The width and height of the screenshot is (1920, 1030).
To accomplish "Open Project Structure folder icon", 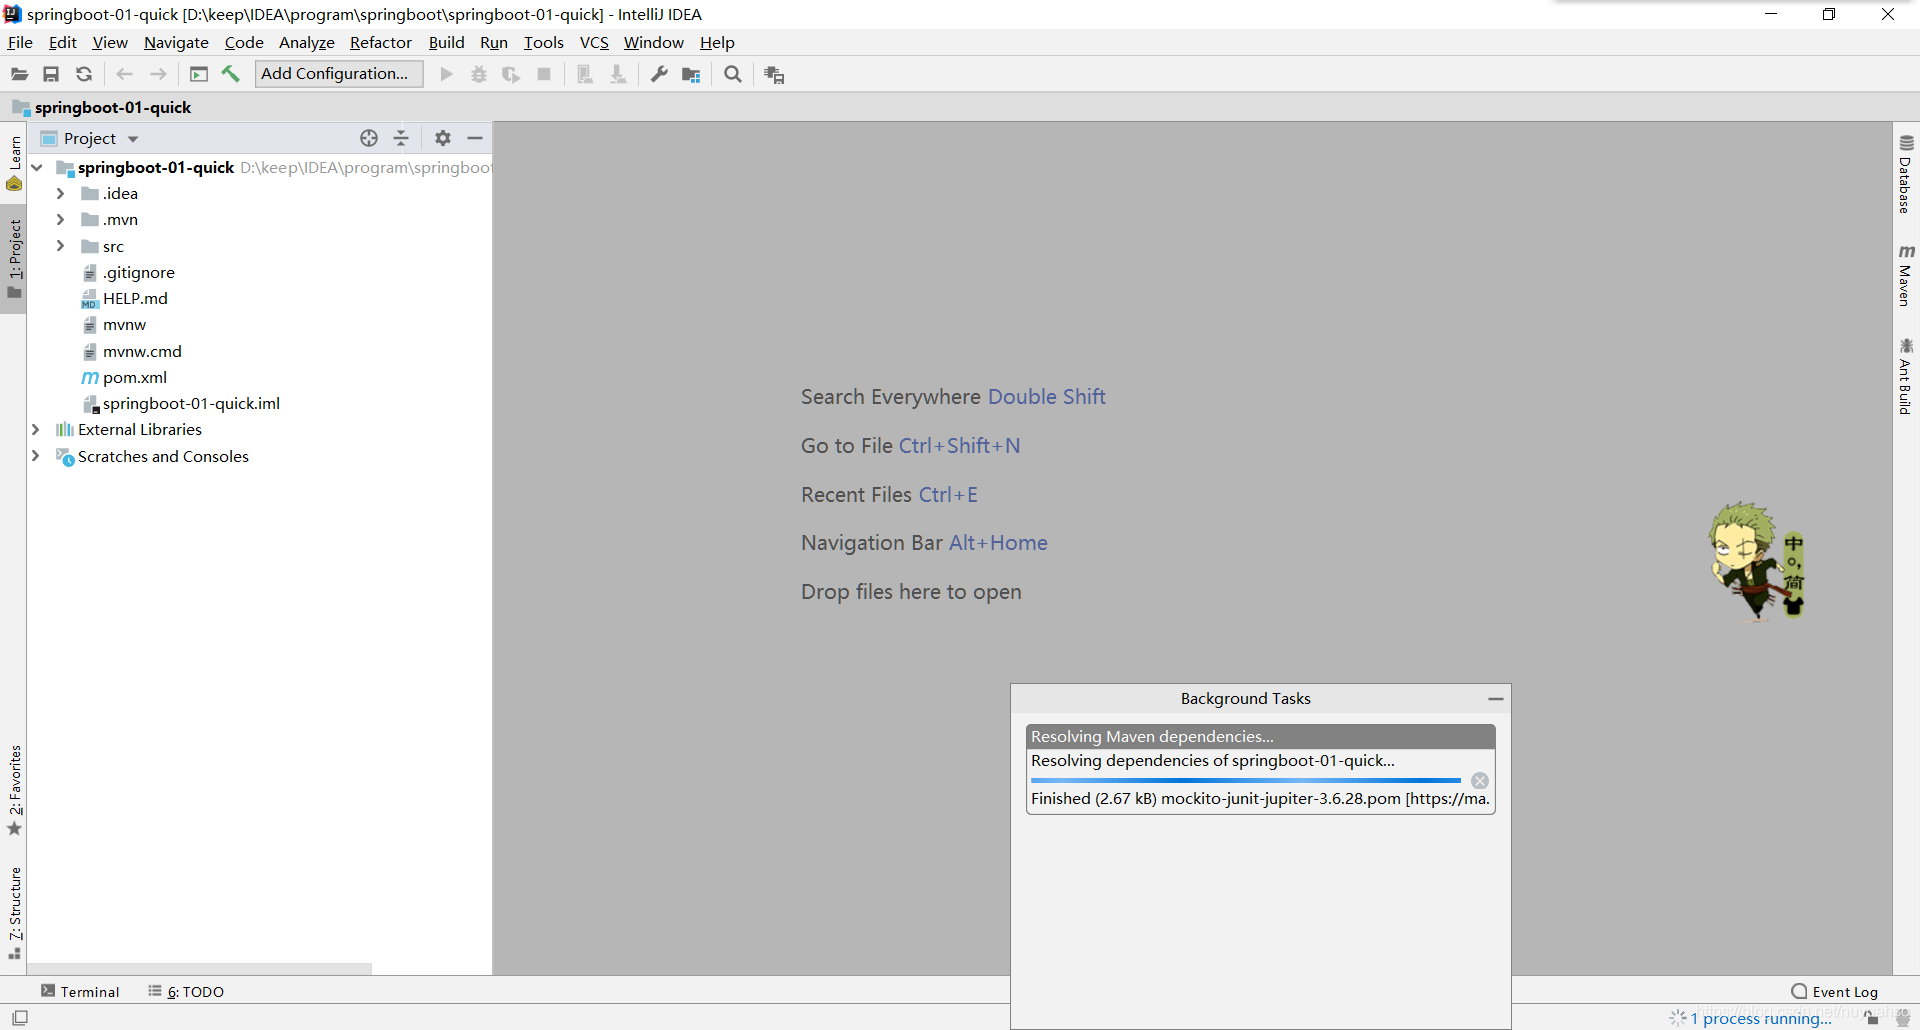I will tap(691, 74).
